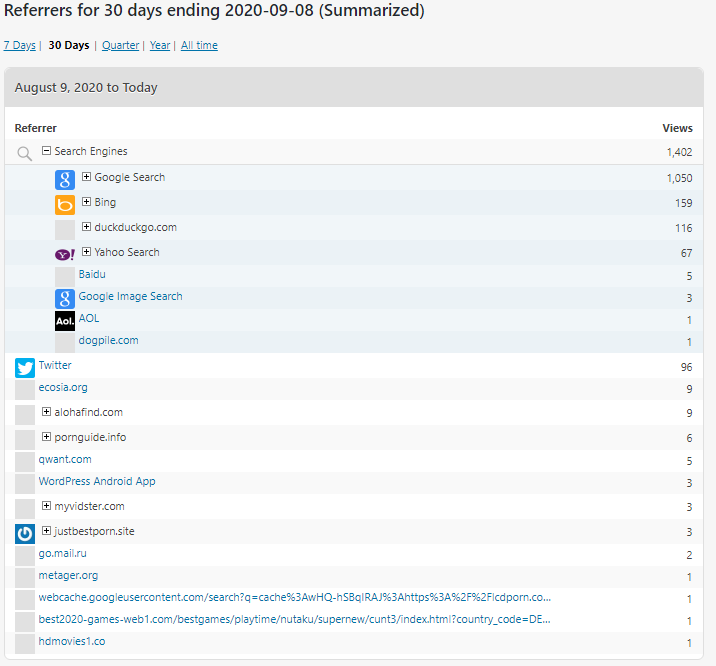Switch to the Quarter view
The height and width of the screenshot is (666, 716).
click(x=120, y=46)
